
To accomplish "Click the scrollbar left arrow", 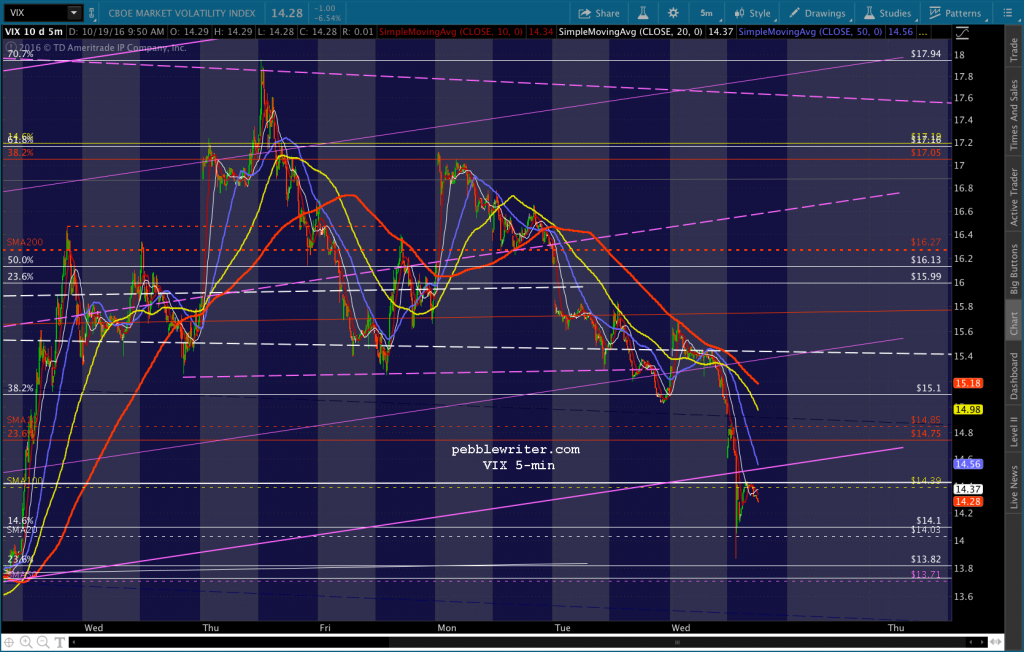I will click(72, 642).
